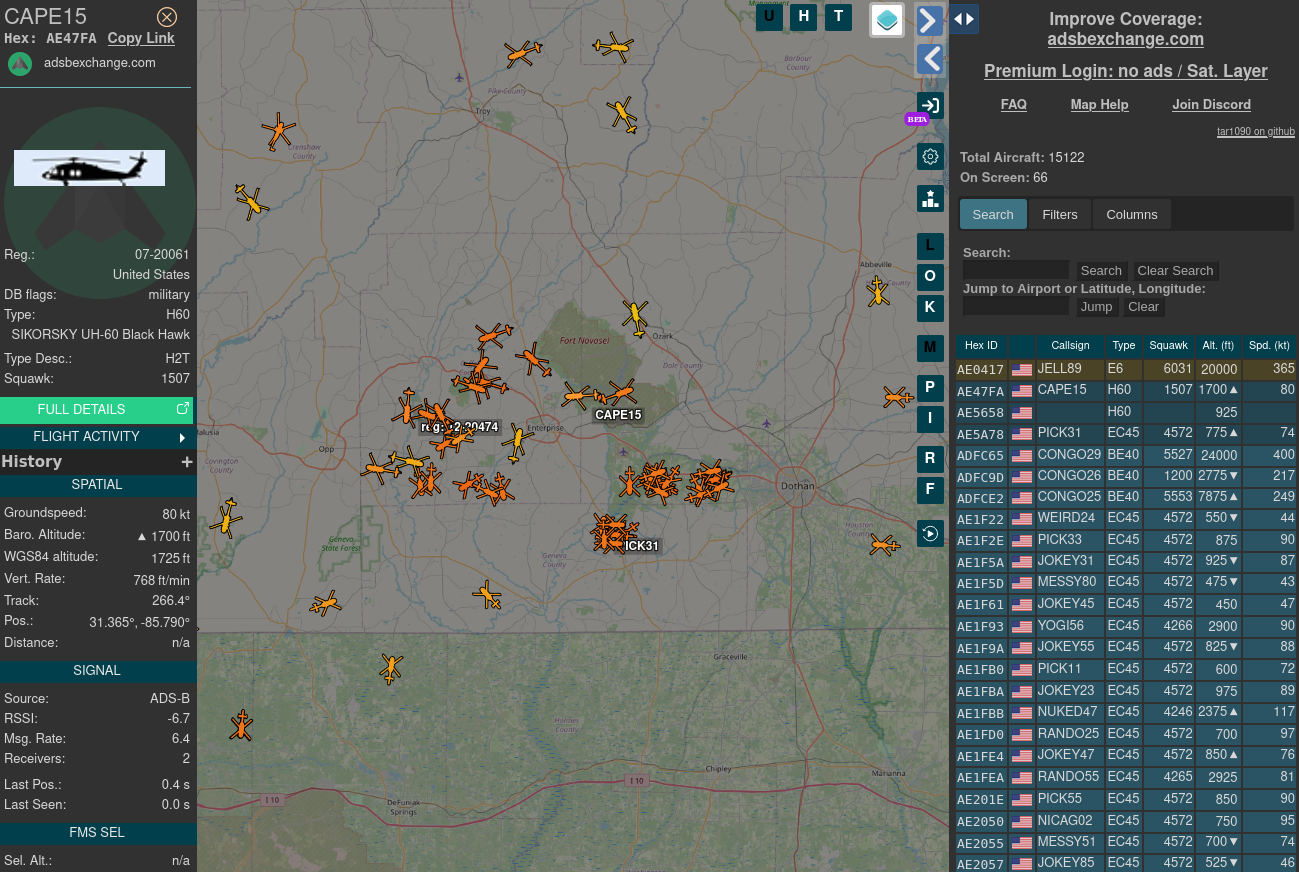Select the CONGO29 aircraft row

pyautogui.click(x=1126, y=455)
